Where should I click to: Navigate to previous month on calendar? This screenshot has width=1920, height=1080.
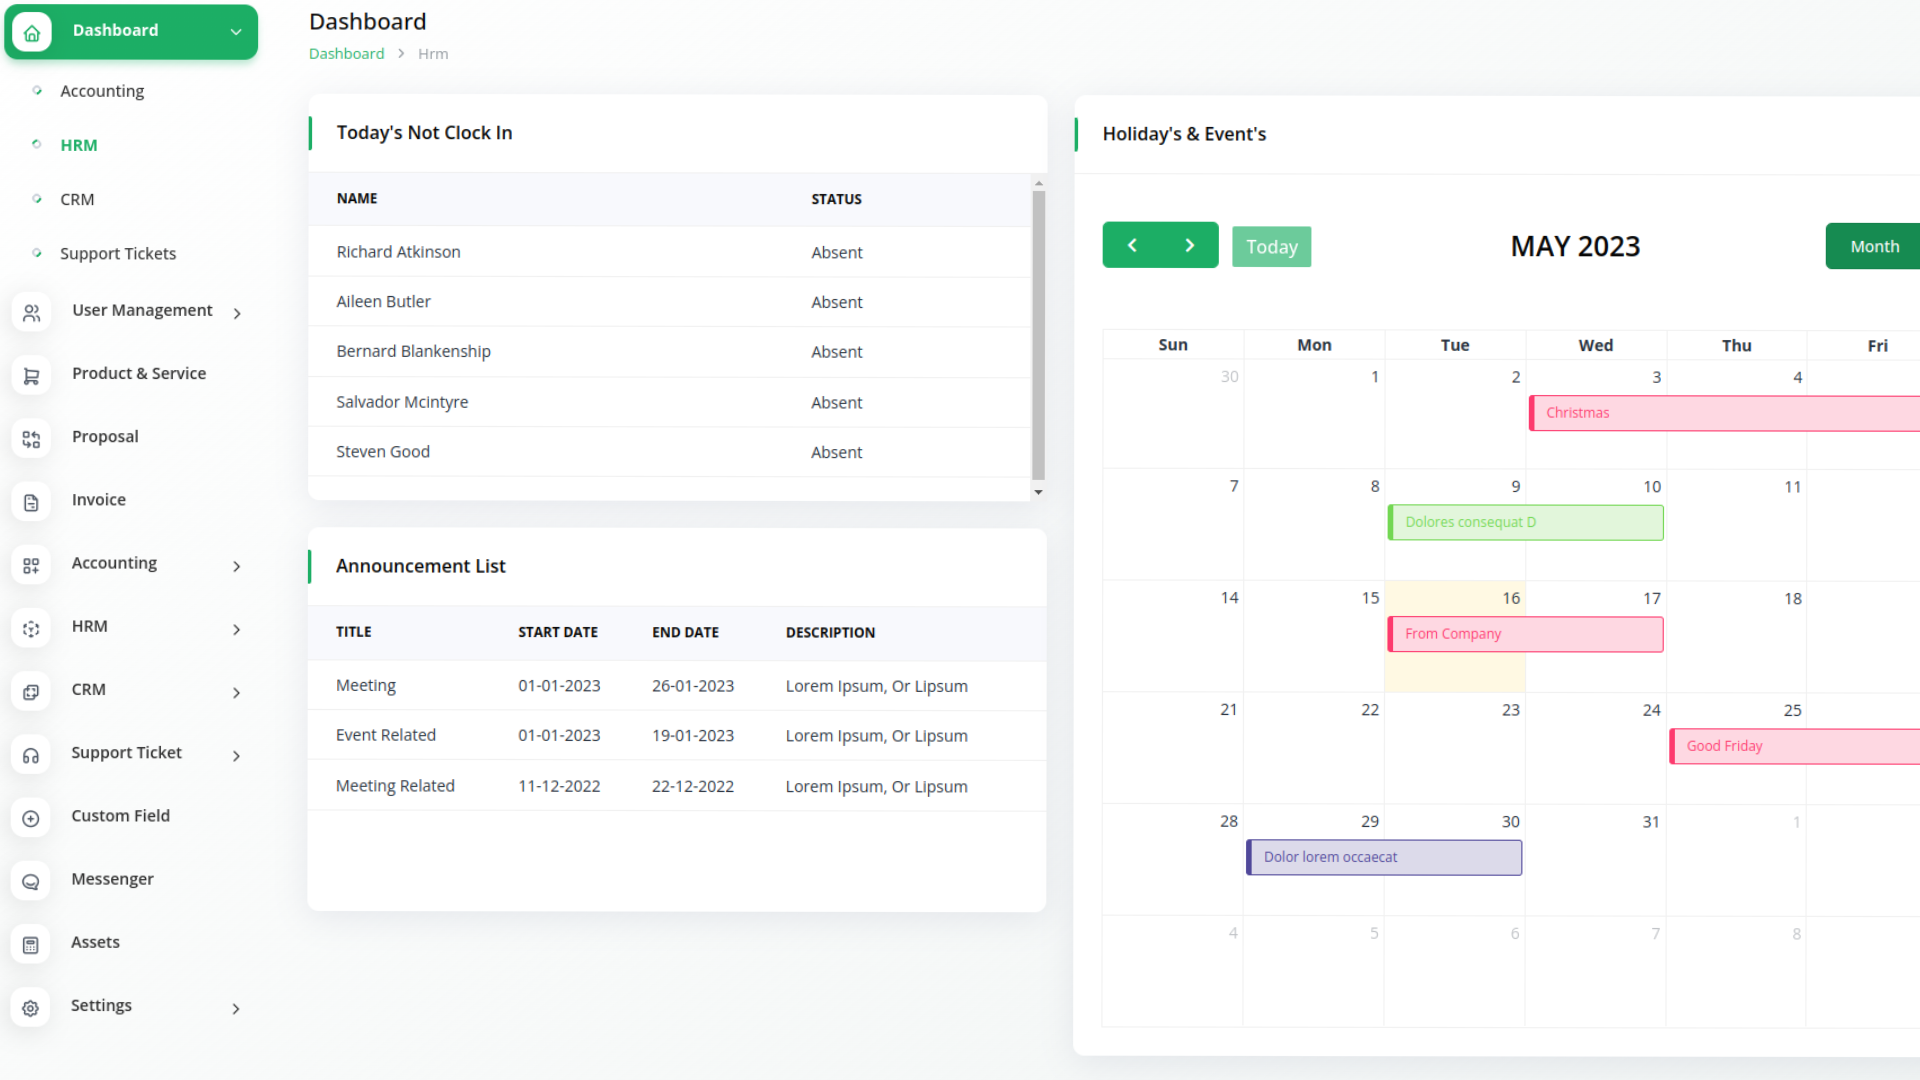(x=1131, y=247)
